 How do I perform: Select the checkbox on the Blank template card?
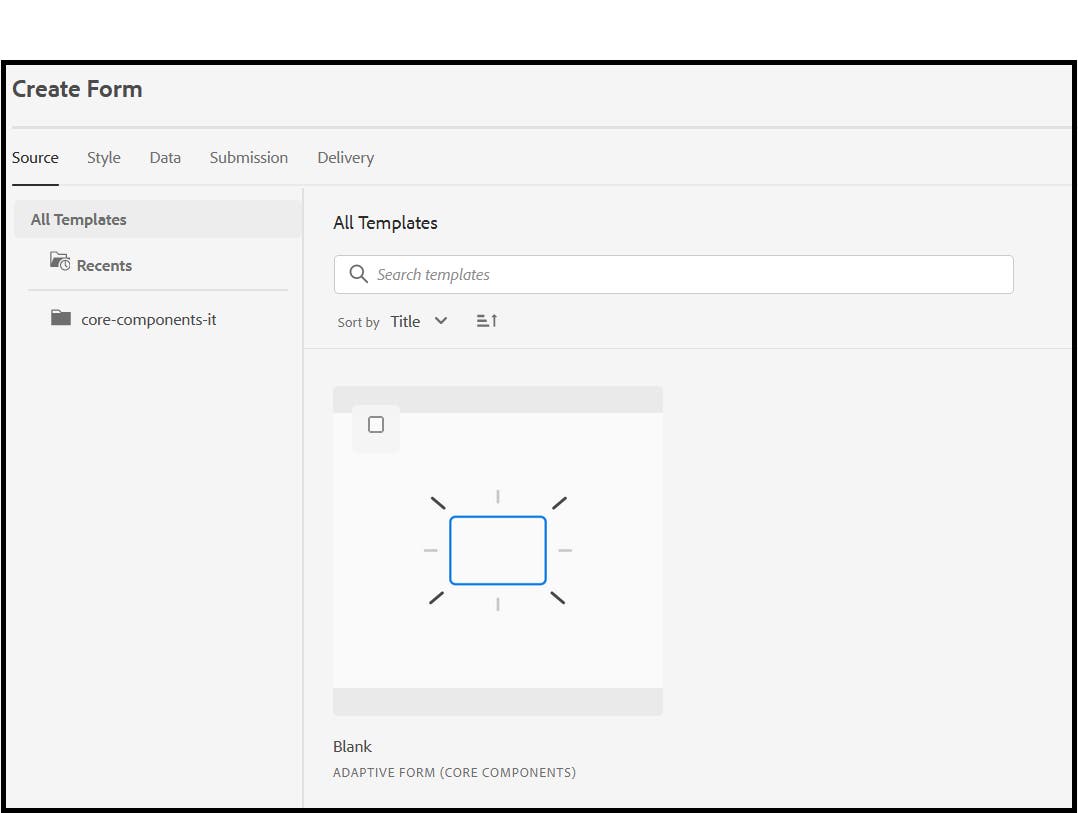tap(375, 424)
